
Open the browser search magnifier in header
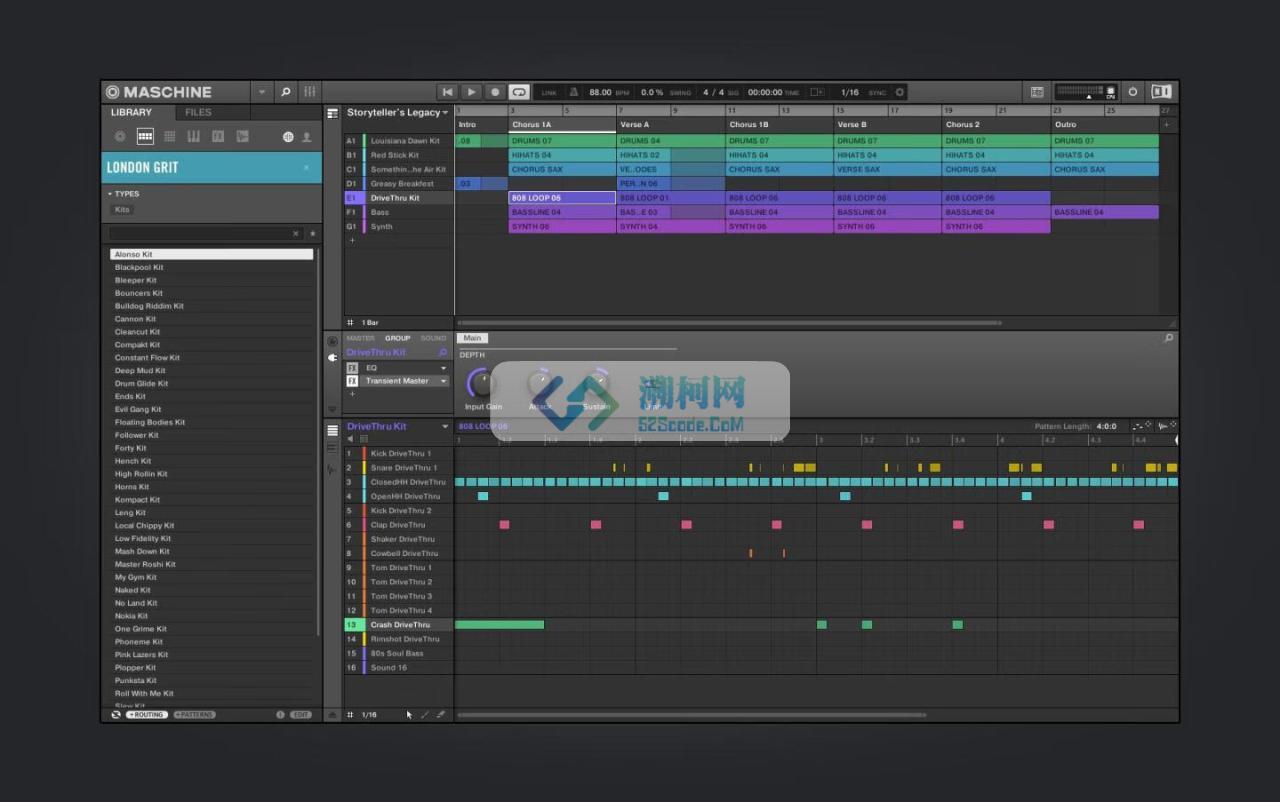(285, 92)
